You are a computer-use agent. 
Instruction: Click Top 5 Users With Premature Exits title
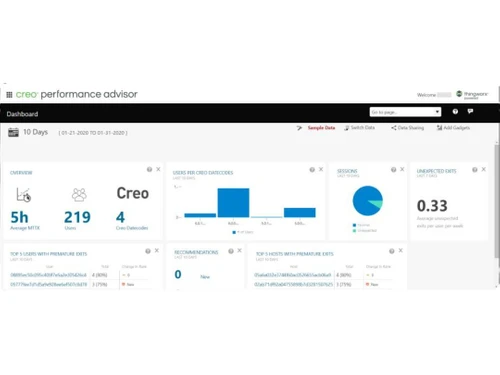pyautogui.click(x=49, y=254)
